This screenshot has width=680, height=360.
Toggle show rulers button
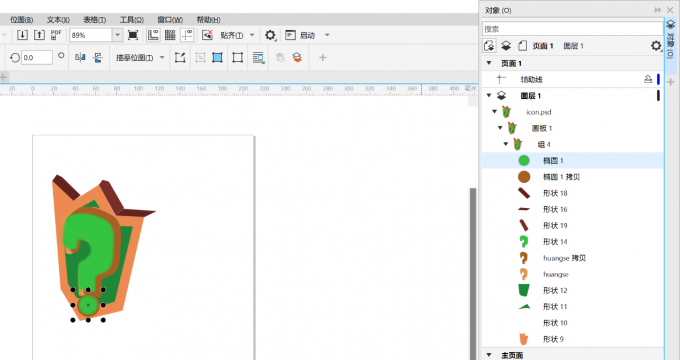[x=153, y=35]
